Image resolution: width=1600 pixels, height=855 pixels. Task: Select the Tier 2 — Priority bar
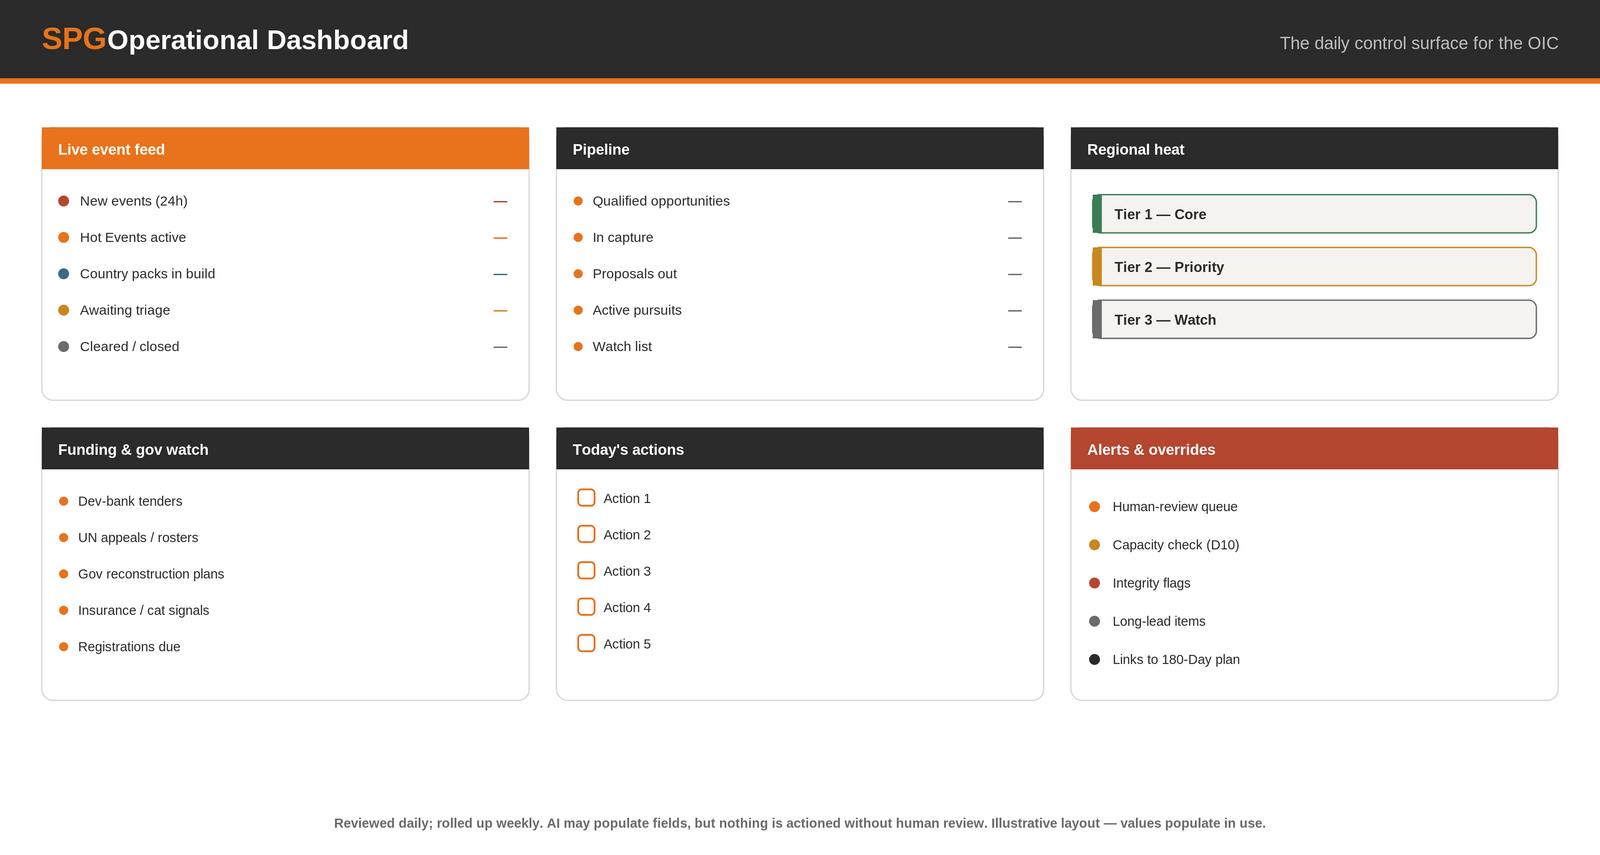(x=1314, y=267)
